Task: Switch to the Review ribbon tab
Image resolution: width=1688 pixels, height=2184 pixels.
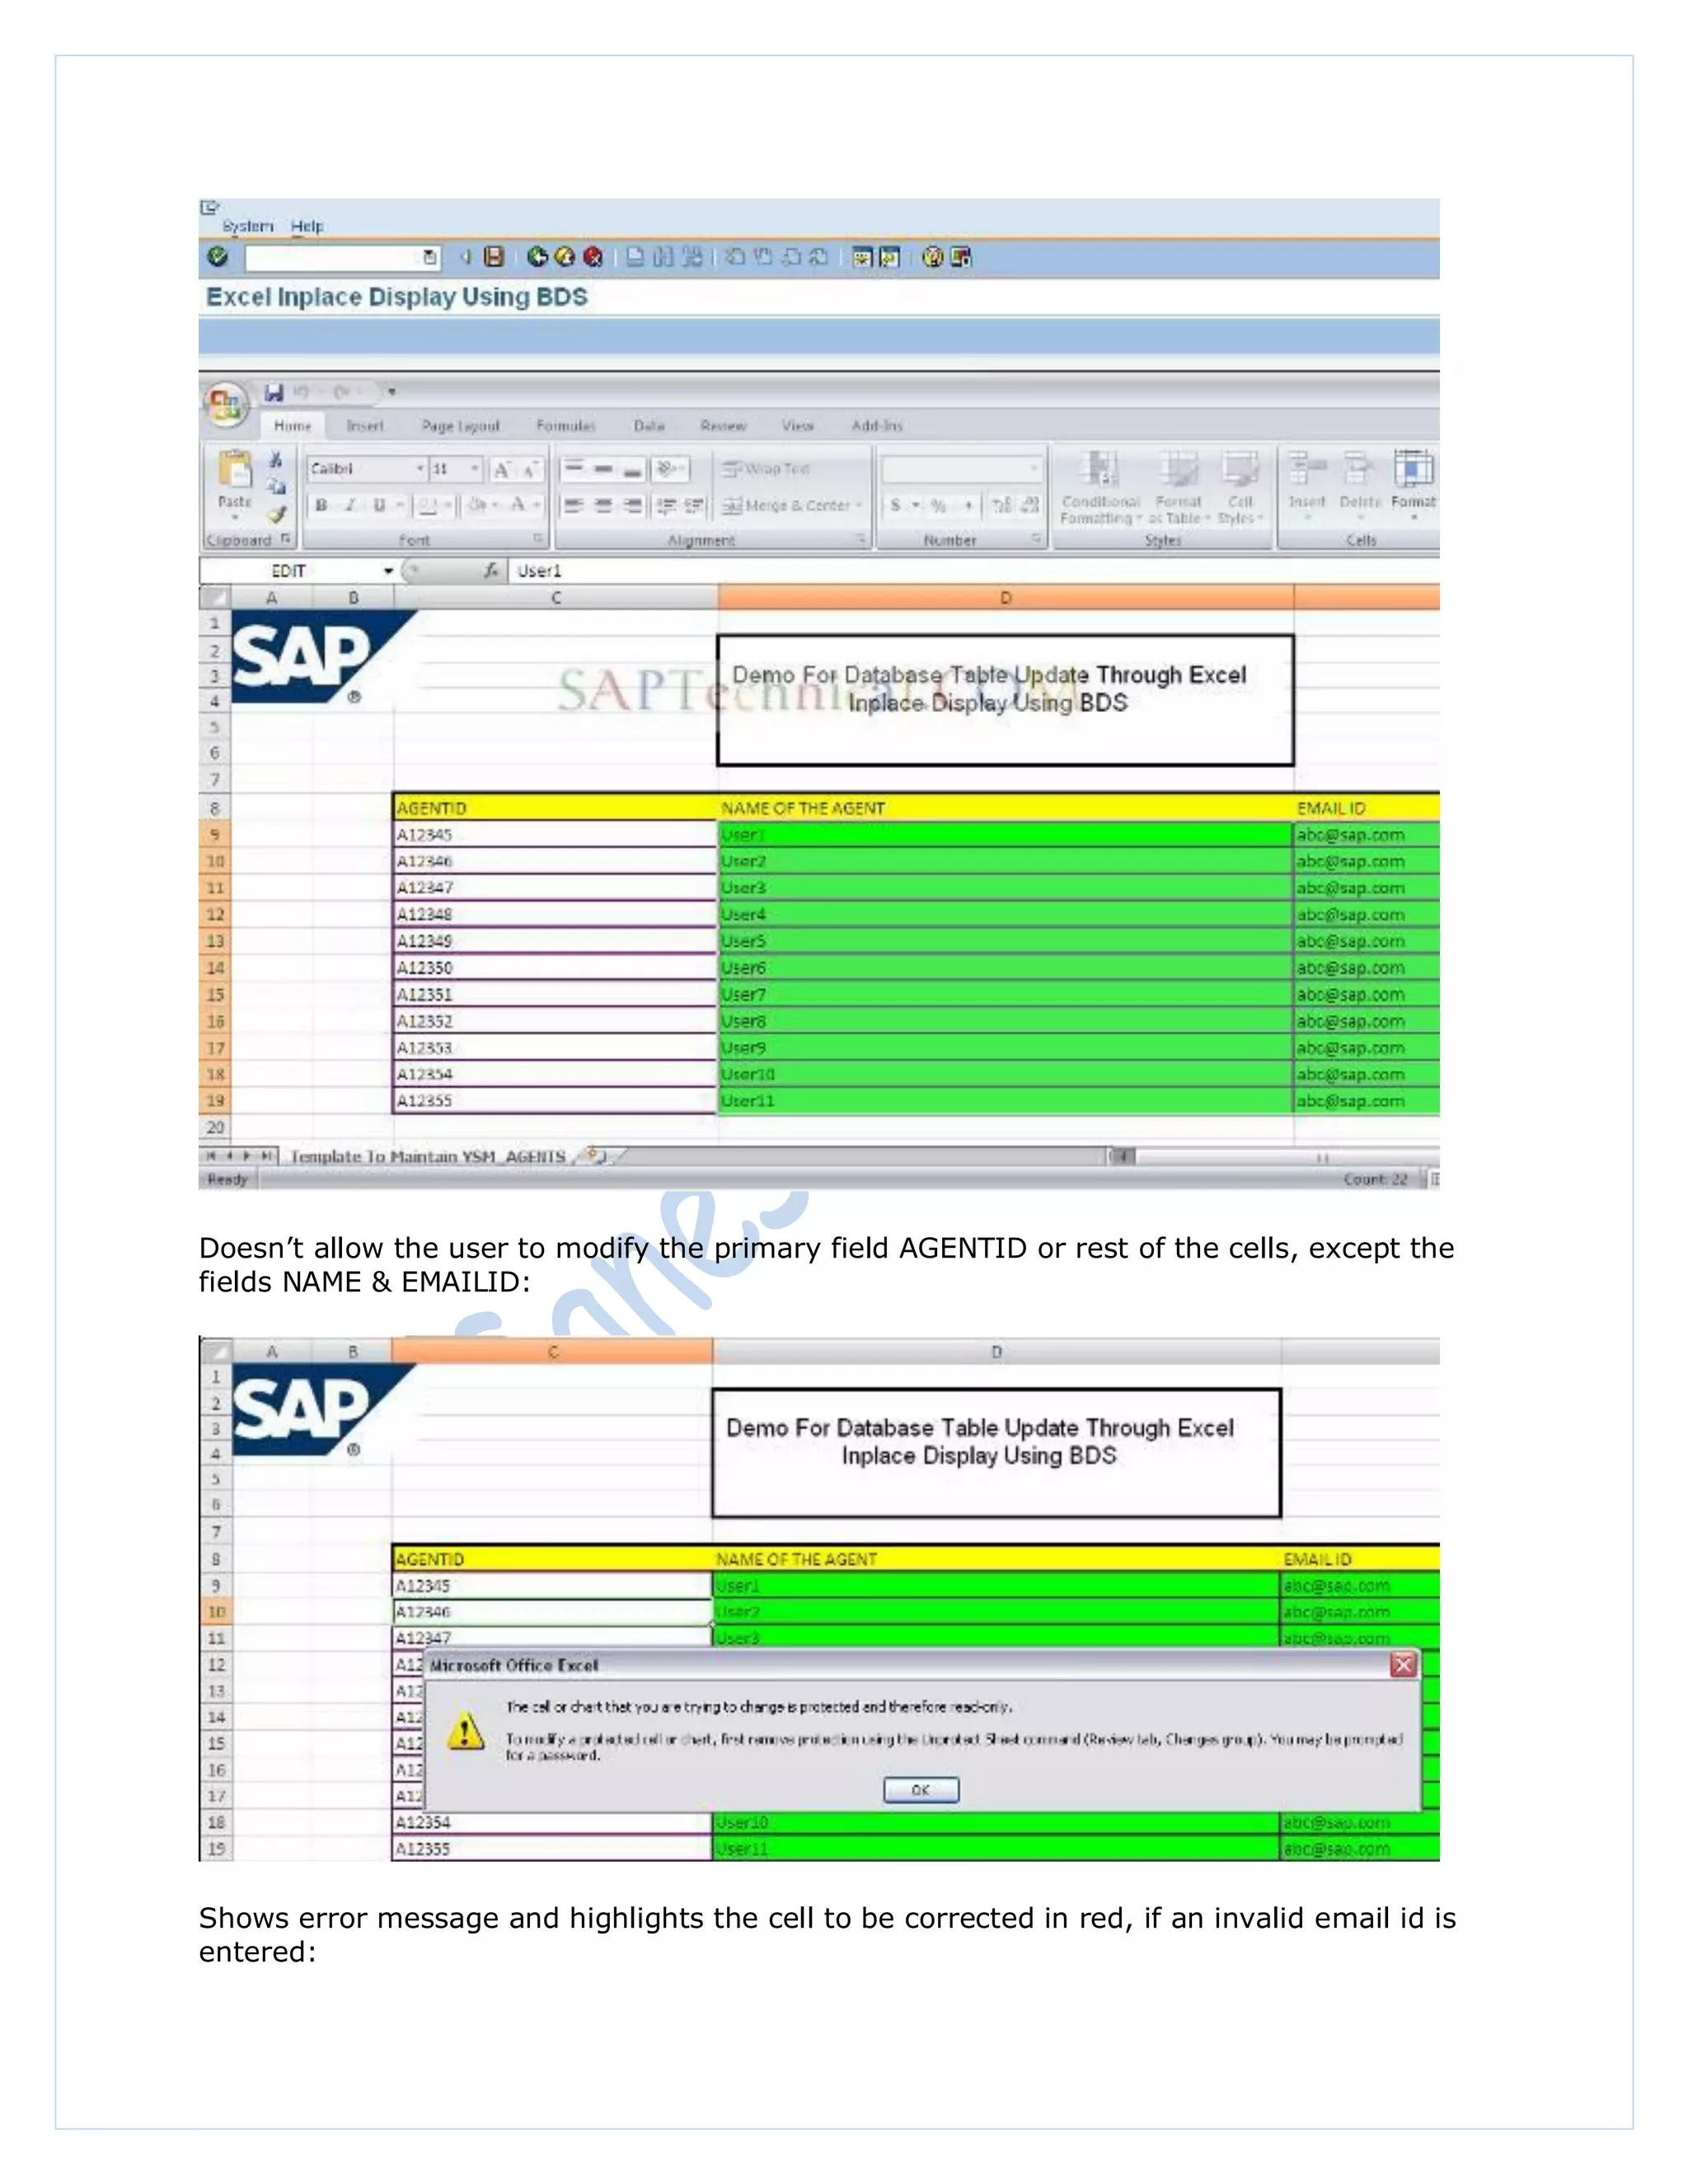Action: point(723,426)
